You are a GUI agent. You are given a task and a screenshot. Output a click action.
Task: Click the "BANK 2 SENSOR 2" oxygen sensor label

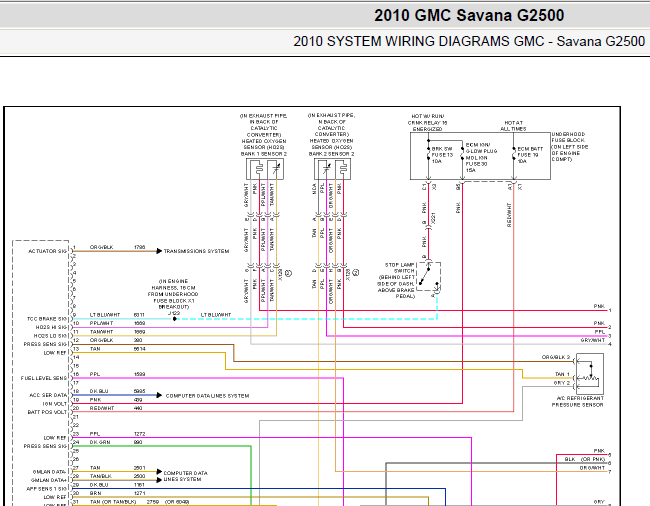(x=331, y=154)
